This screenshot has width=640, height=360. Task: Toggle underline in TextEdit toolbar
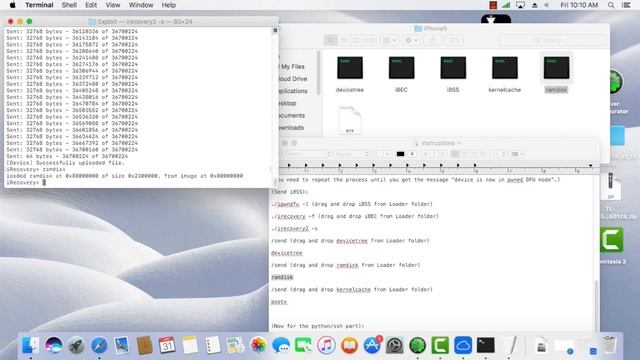(x=442, y=154)
